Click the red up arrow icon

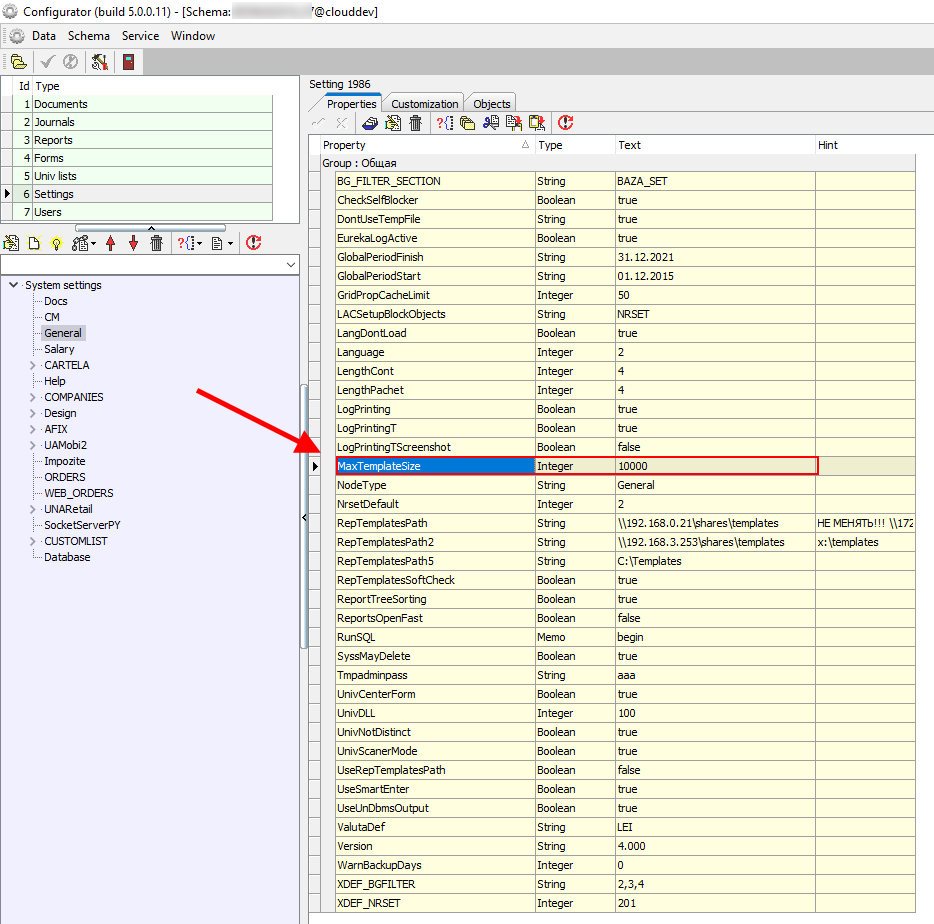110,243
